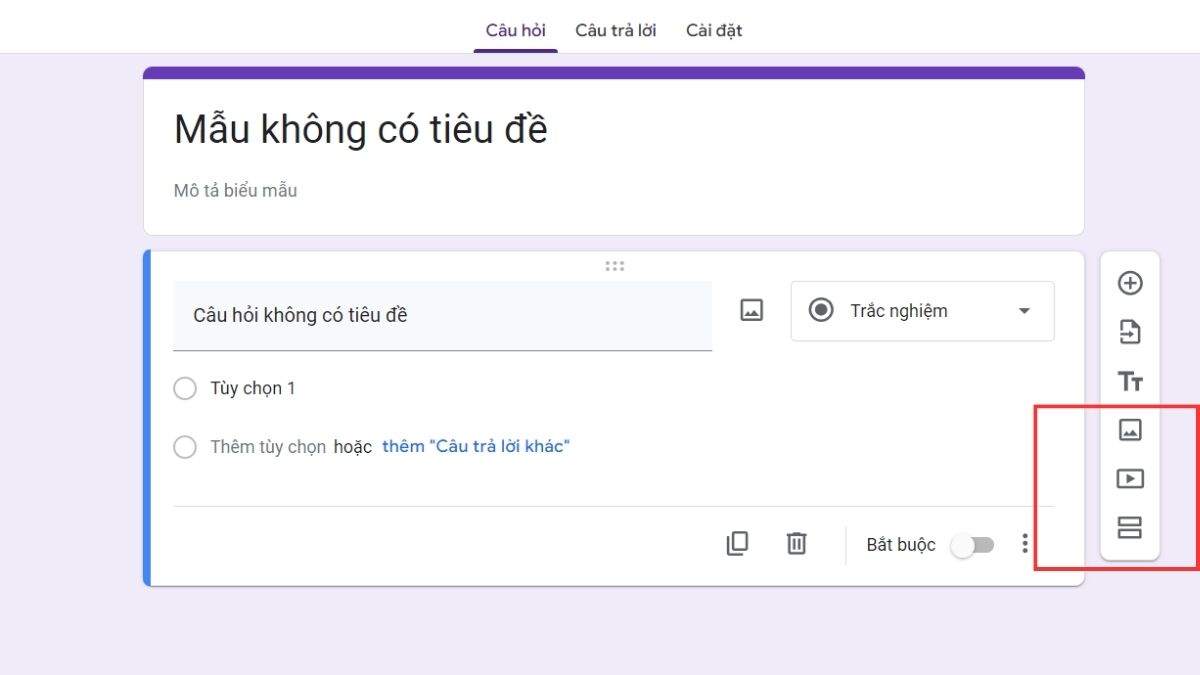Add a section from the side toolbar
Viewport: 1200px width, 675px height.
click(1129, 527)
